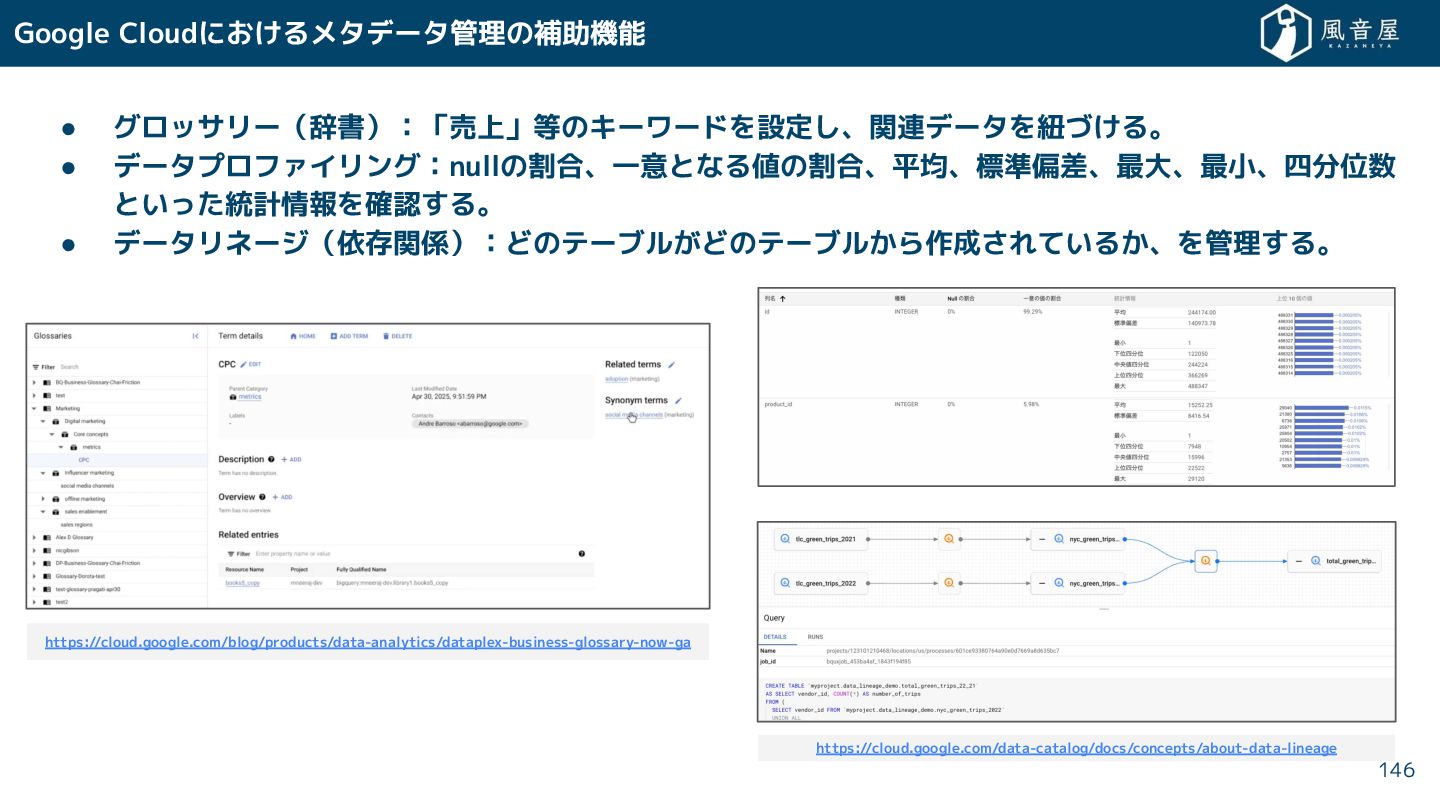Collapse the Influencer marketing category
Image resolution: width=1440 pixels, height=810 pixels.
[x=43, y=473]
